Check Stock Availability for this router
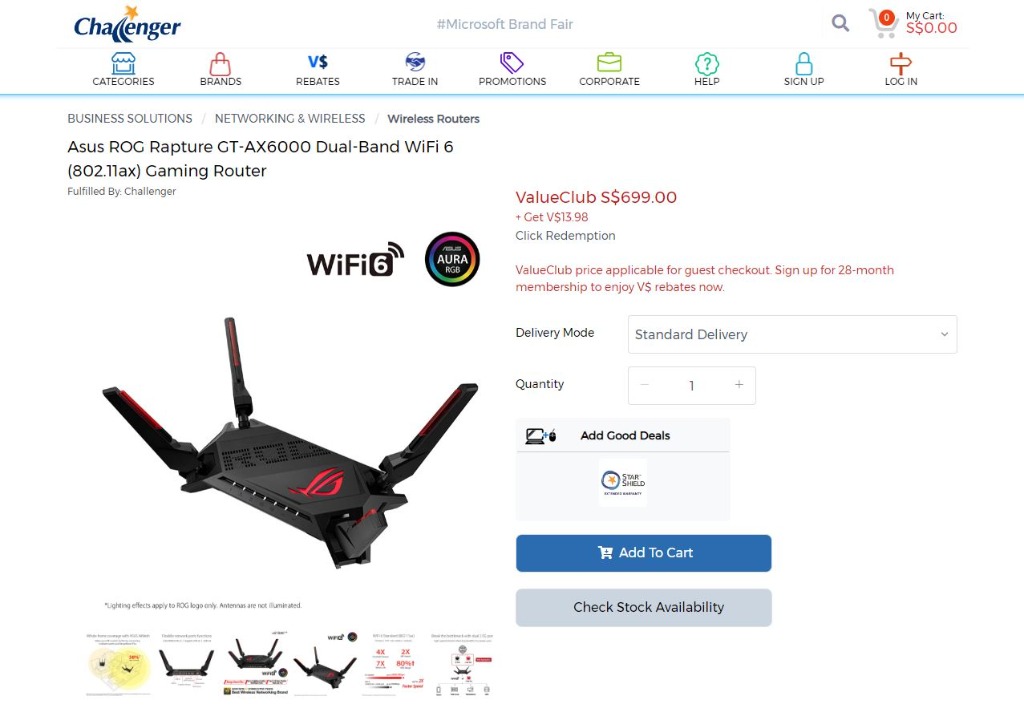The width and height of the screenshot is (1024, 728). click(643, 607)
